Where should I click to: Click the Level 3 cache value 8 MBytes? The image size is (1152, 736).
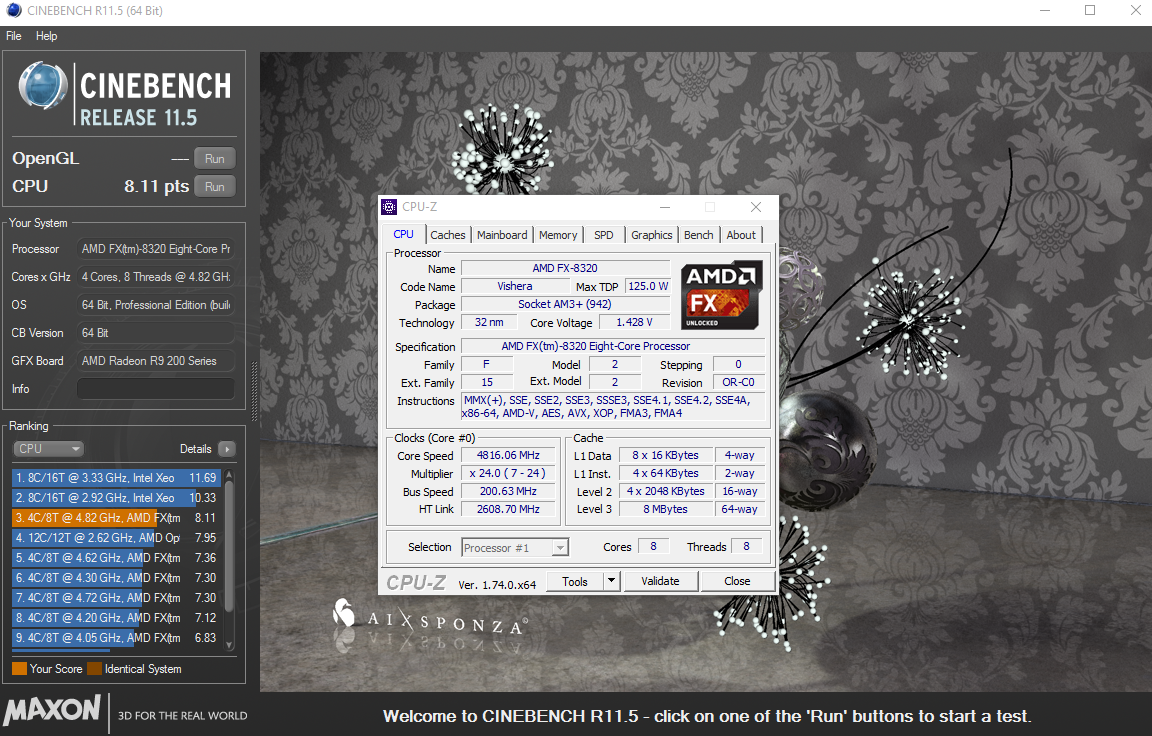pos(666,509)
